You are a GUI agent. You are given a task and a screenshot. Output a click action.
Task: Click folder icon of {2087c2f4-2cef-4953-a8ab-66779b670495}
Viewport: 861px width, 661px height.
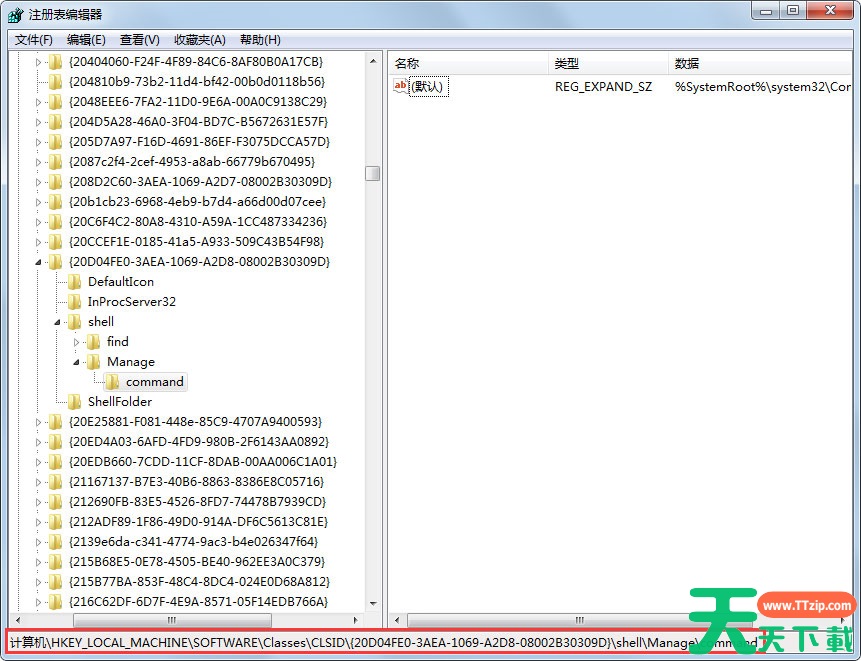coord(55,161)
